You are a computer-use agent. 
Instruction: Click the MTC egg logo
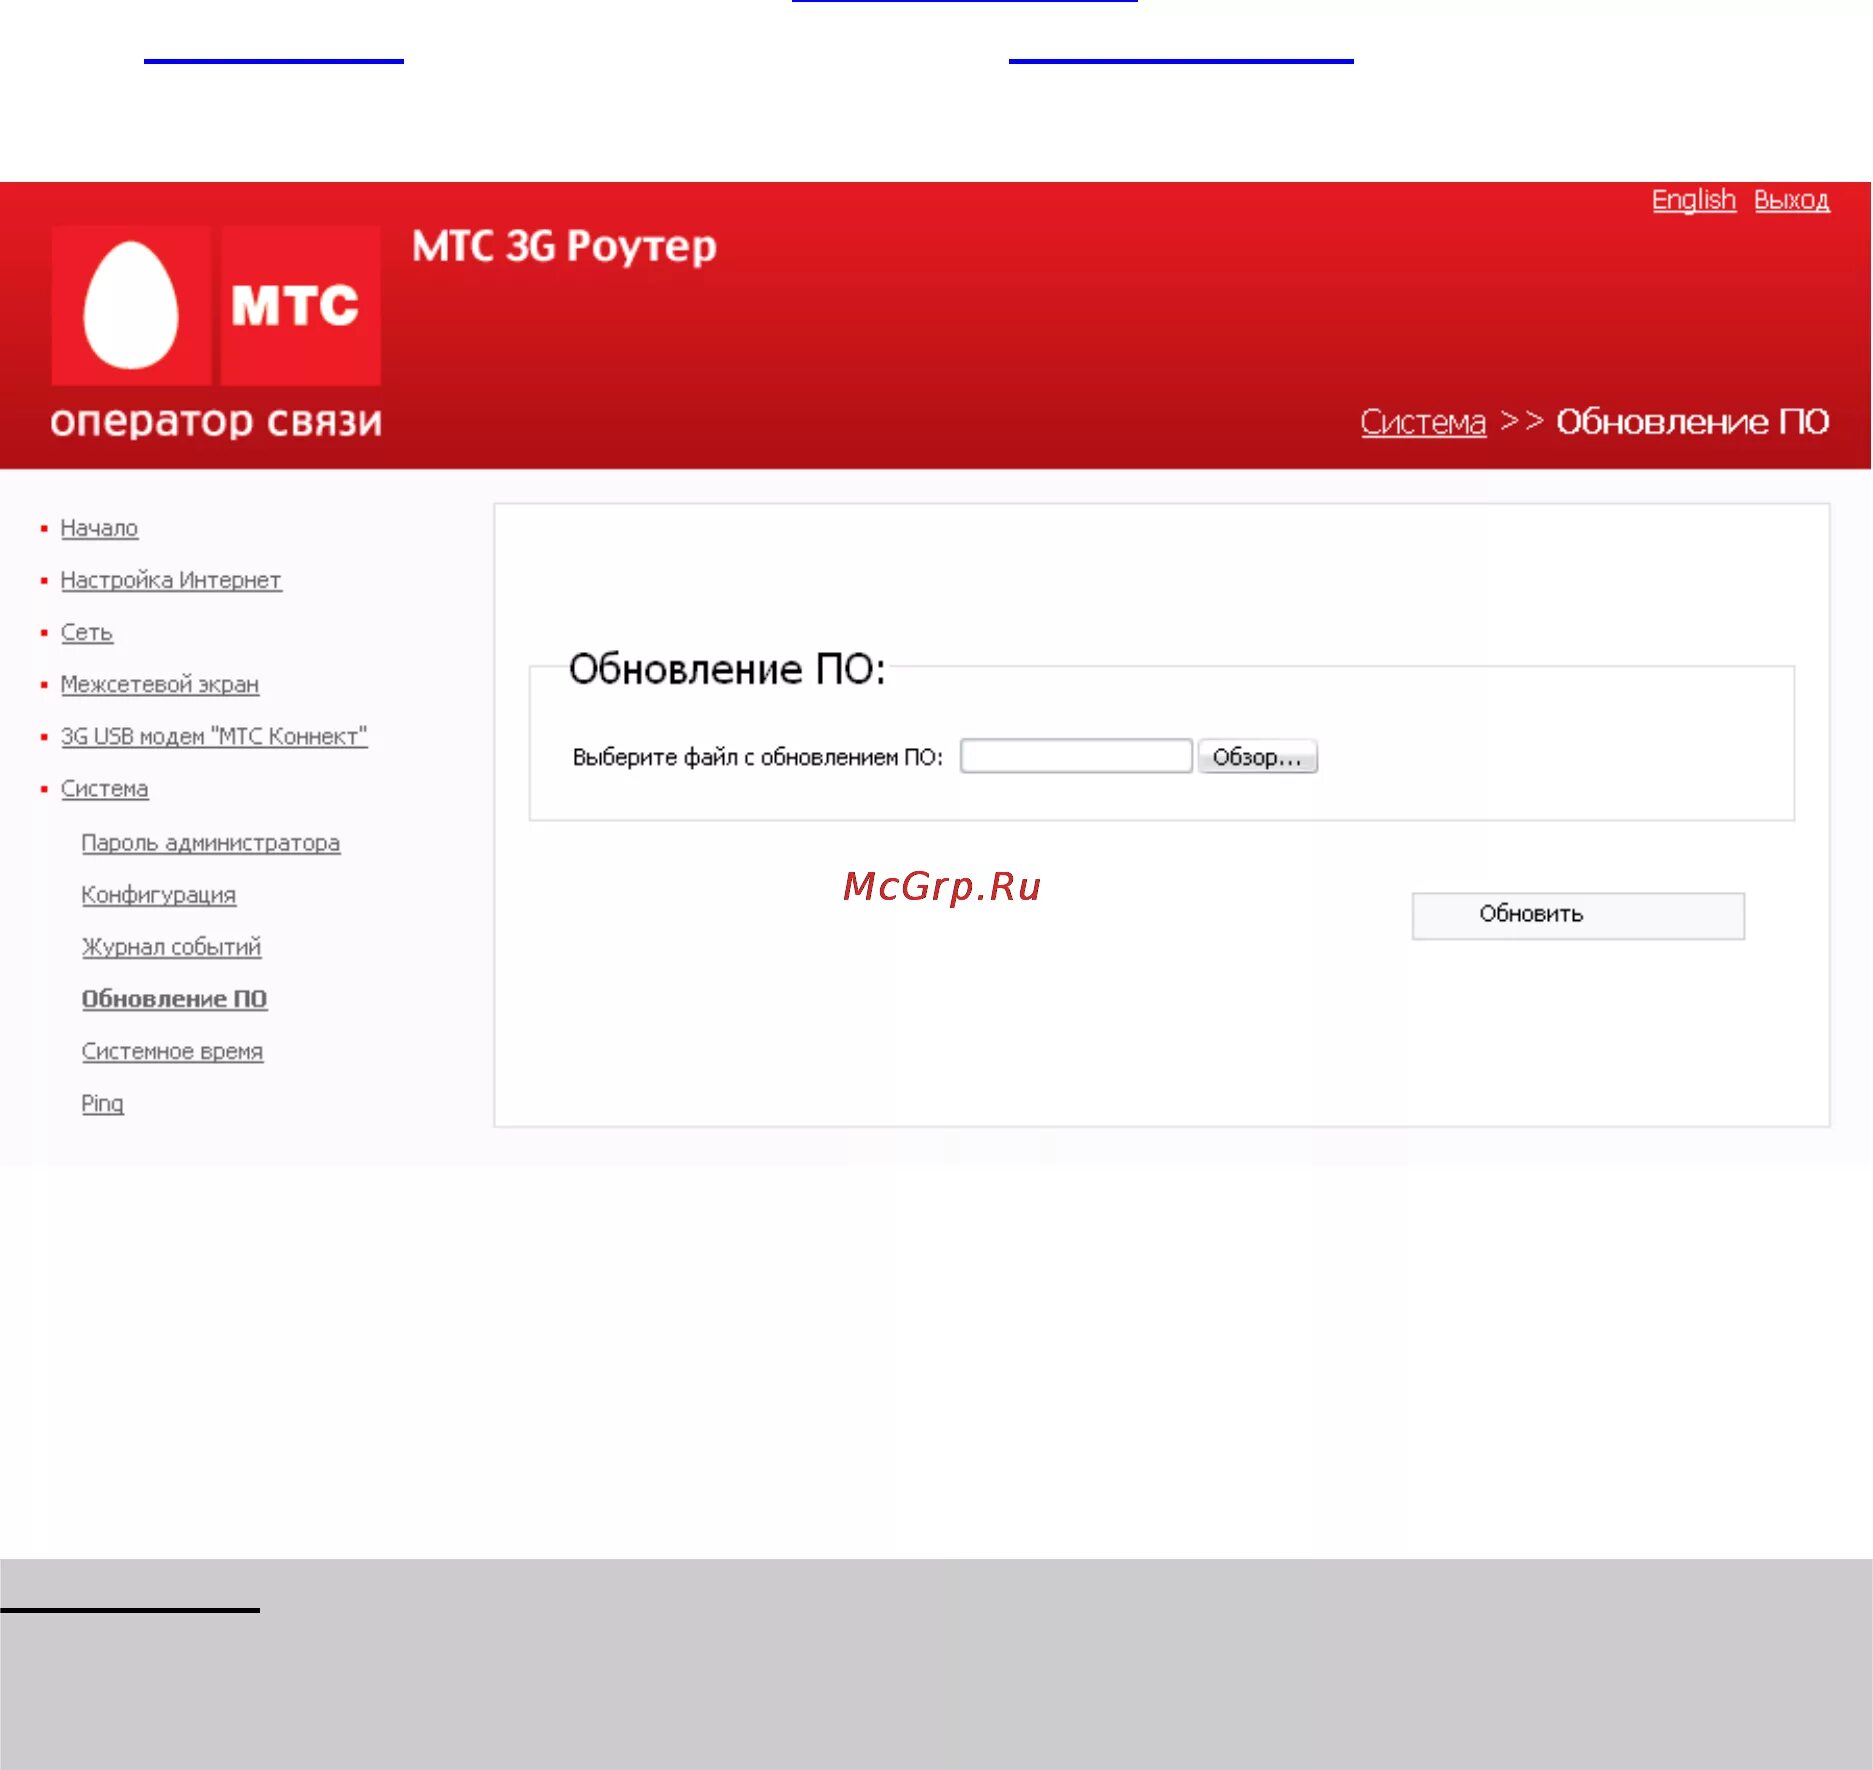[131, 305]
